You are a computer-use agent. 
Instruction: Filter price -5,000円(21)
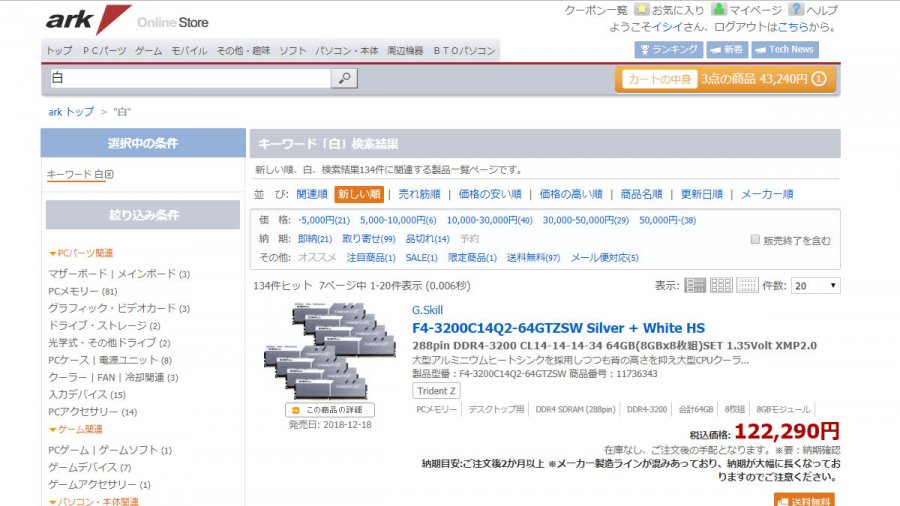pos(324,220)
